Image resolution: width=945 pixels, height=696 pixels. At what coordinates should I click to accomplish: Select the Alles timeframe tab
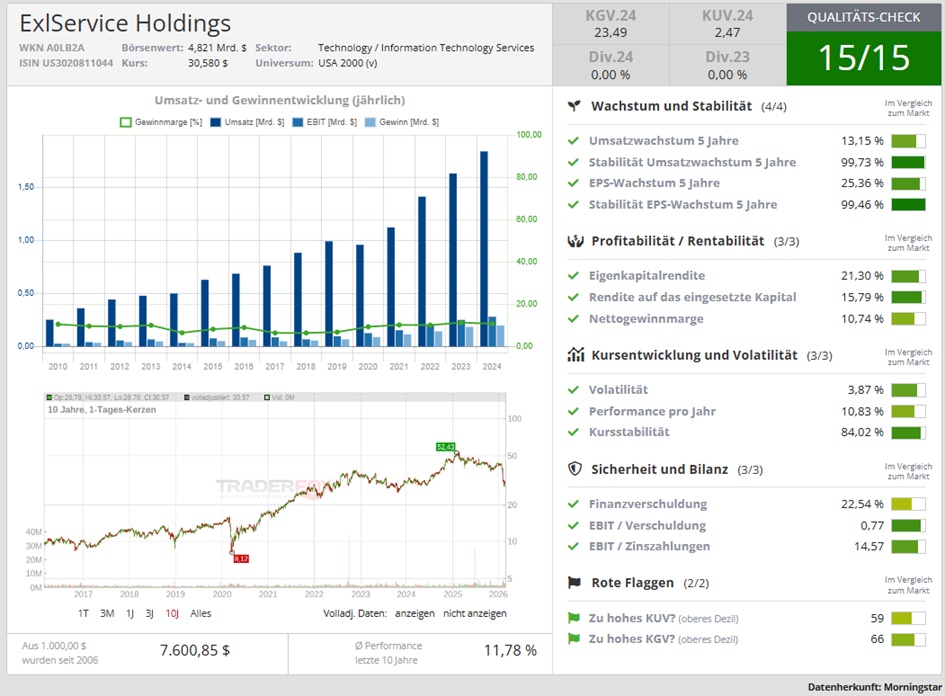click(x=200, y=613)
